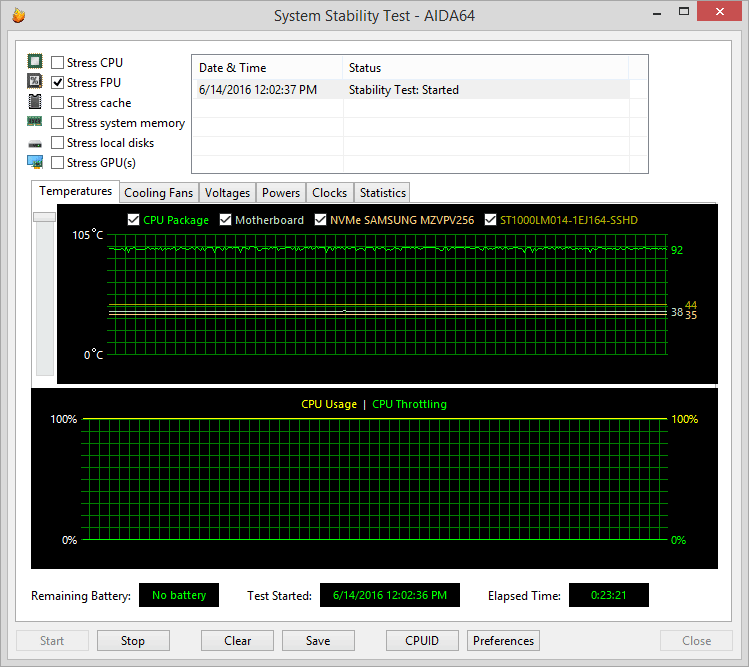Close the window with the red X

coord(720,11)
